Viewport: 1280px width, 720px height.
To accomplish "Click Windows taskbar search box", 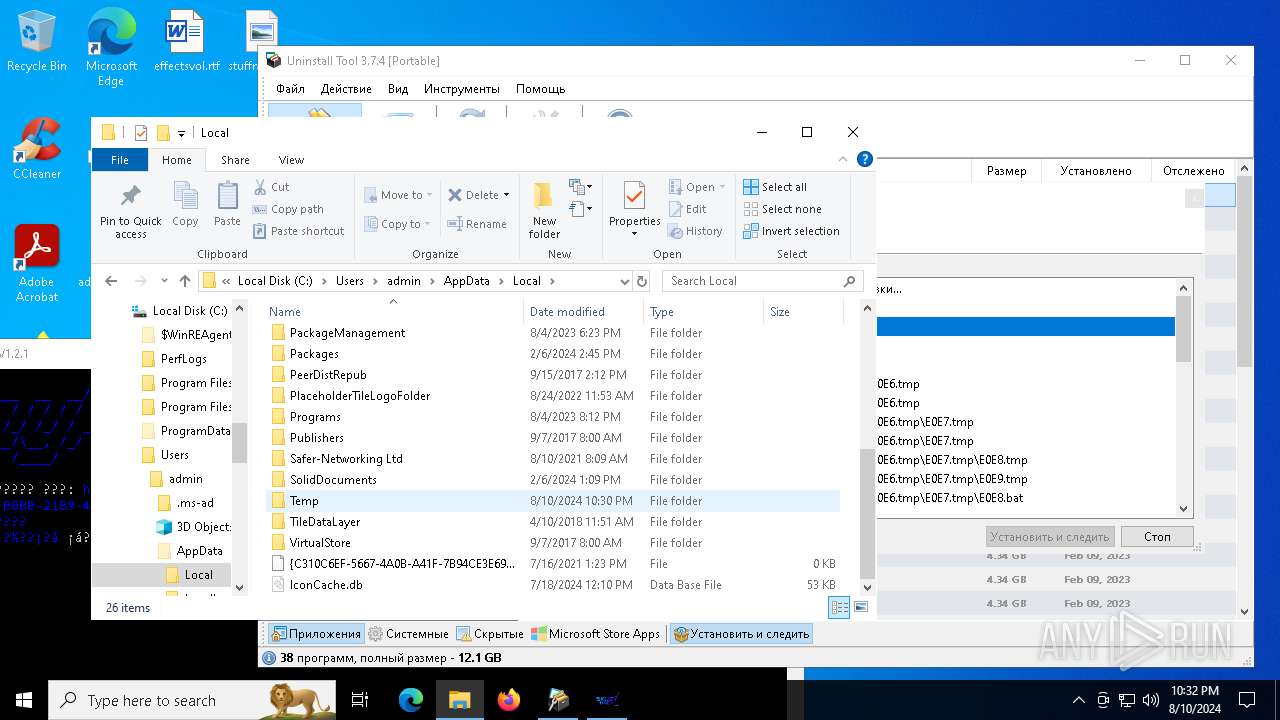I will coord(192,700).
